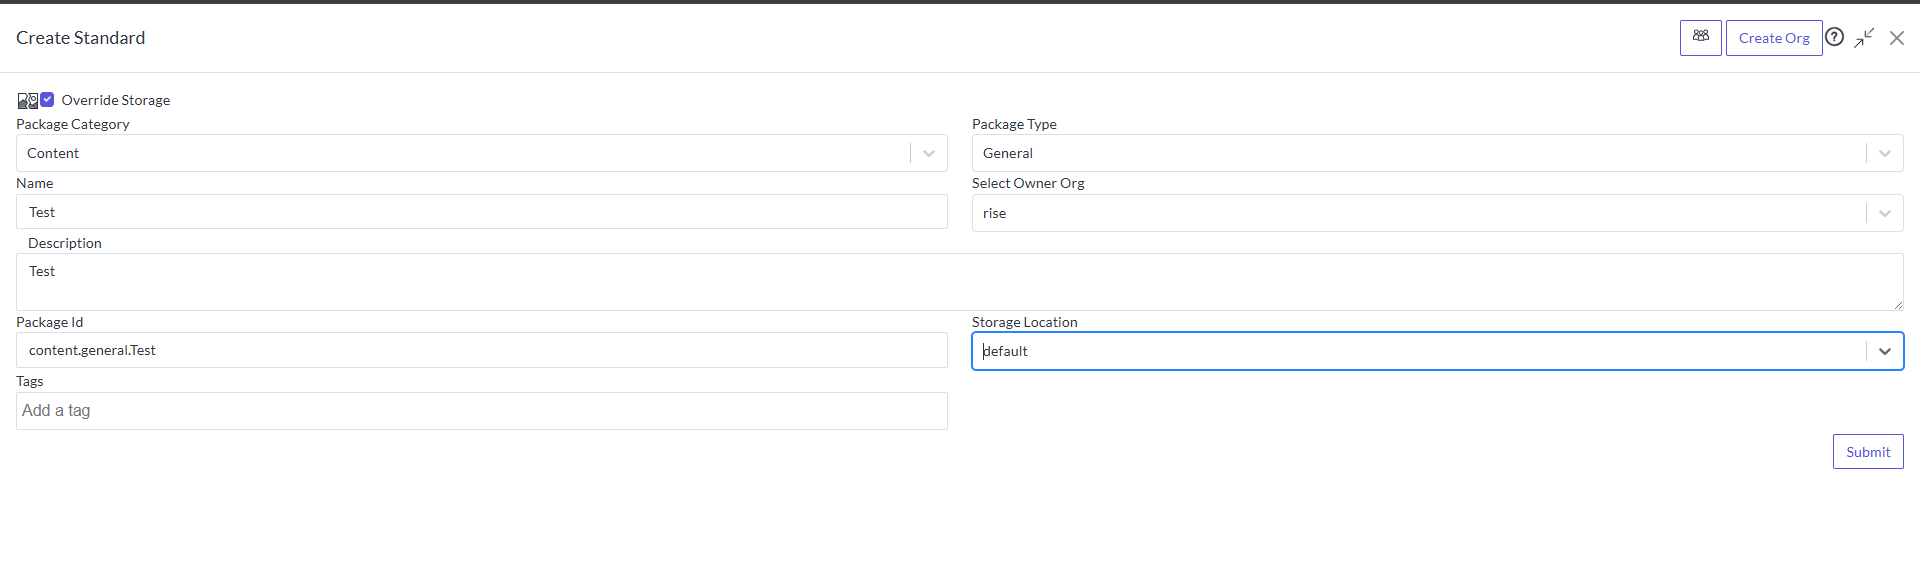The image size is (1920, 561).
Task: Focus the Description text area
Action: click(959, 282)
